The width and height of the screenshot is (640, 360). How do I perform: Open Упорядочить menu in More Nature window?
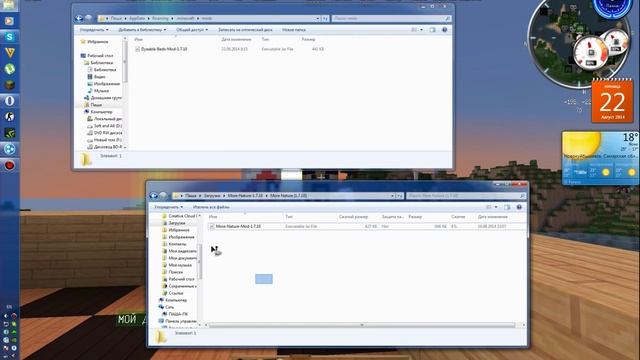coord(169,207)
